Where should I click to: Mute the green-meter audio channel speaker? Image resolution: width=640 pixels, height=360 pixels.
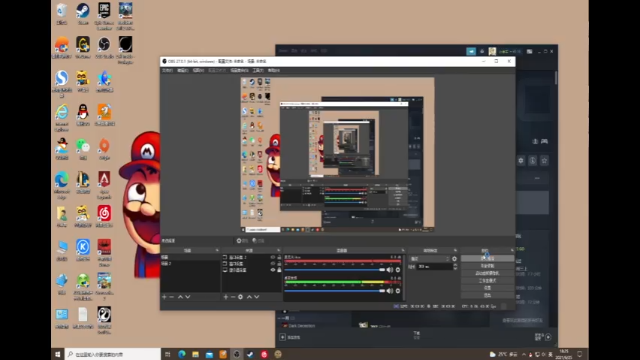[390, 291]
